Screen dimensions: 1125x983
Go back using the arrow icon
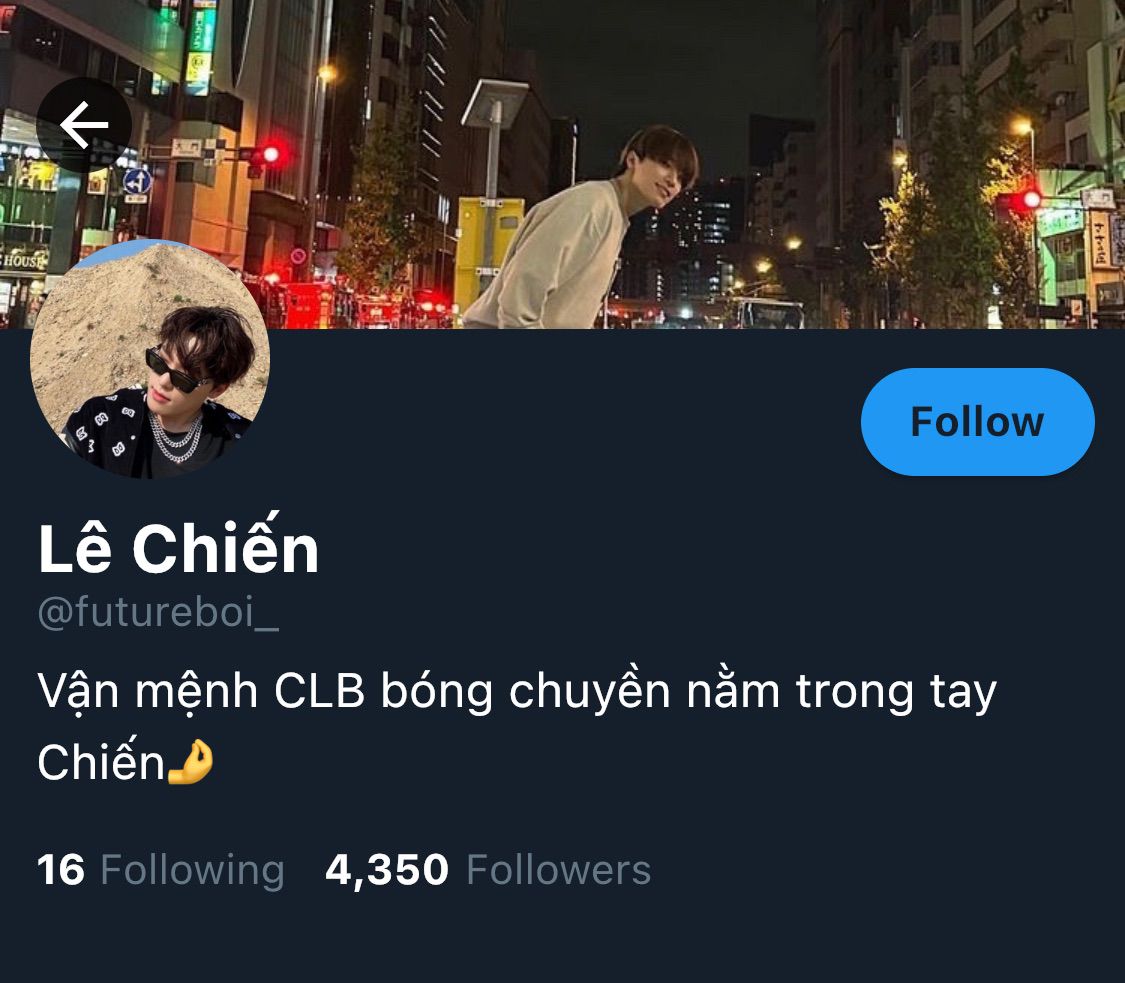click(84, 125)
